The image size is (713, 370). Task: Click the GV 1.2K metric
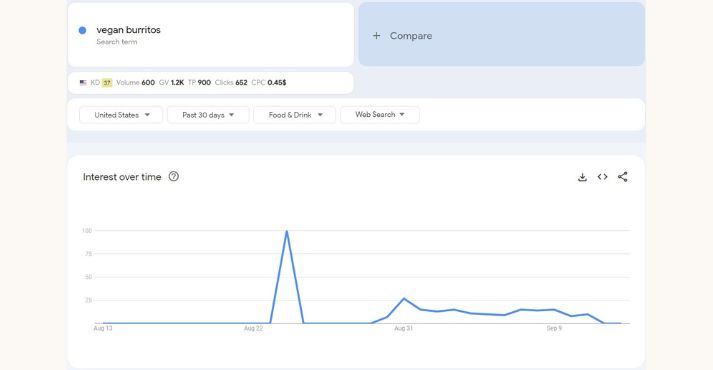[171, 83]
